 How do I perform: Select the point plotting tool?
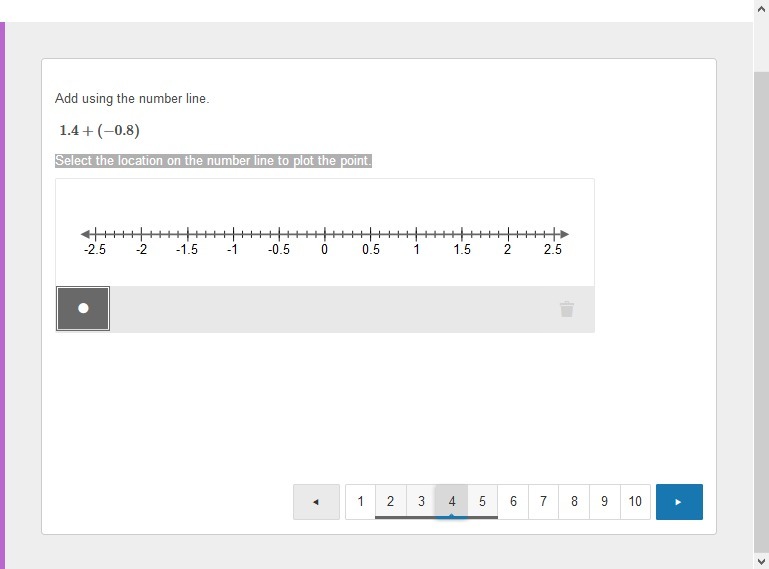pos(83,309)
